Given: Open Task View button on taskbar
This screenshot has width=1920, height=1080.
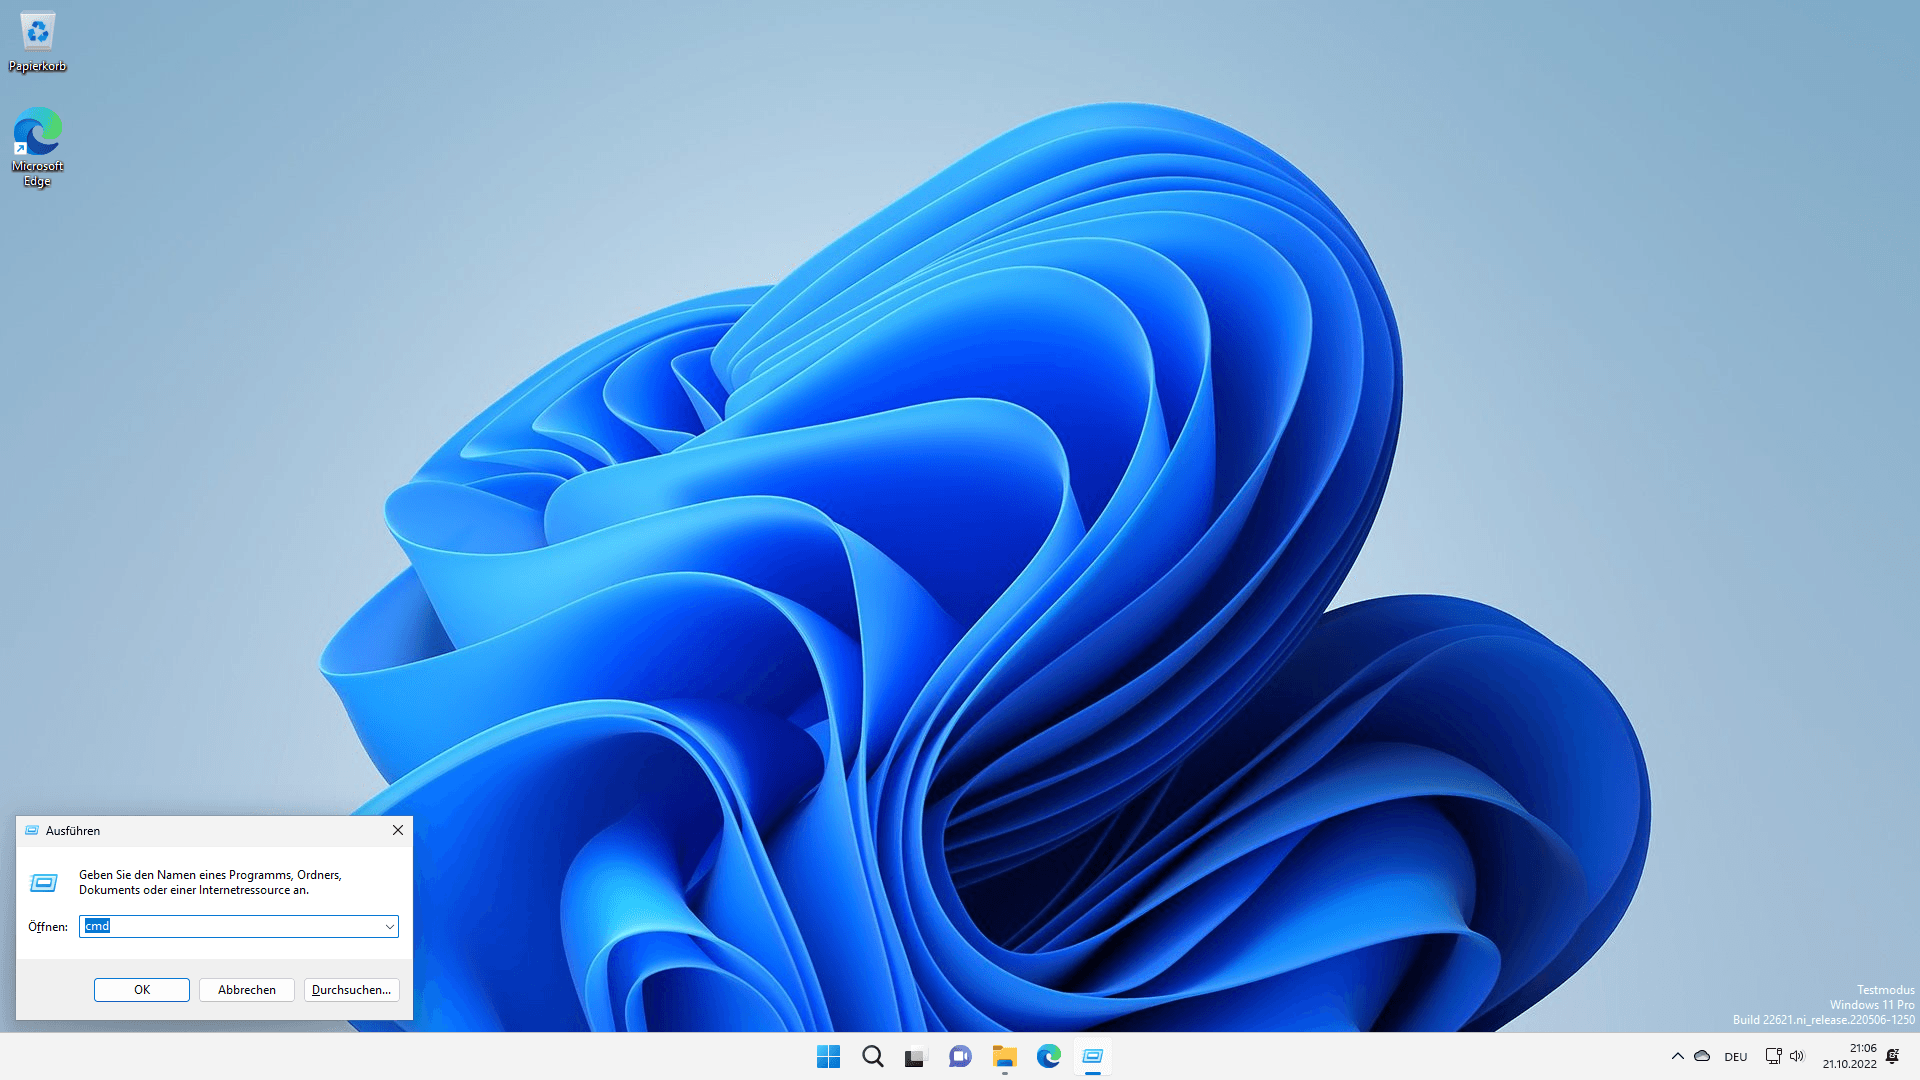Looking at the screenshot, I should coord(915,1055).
